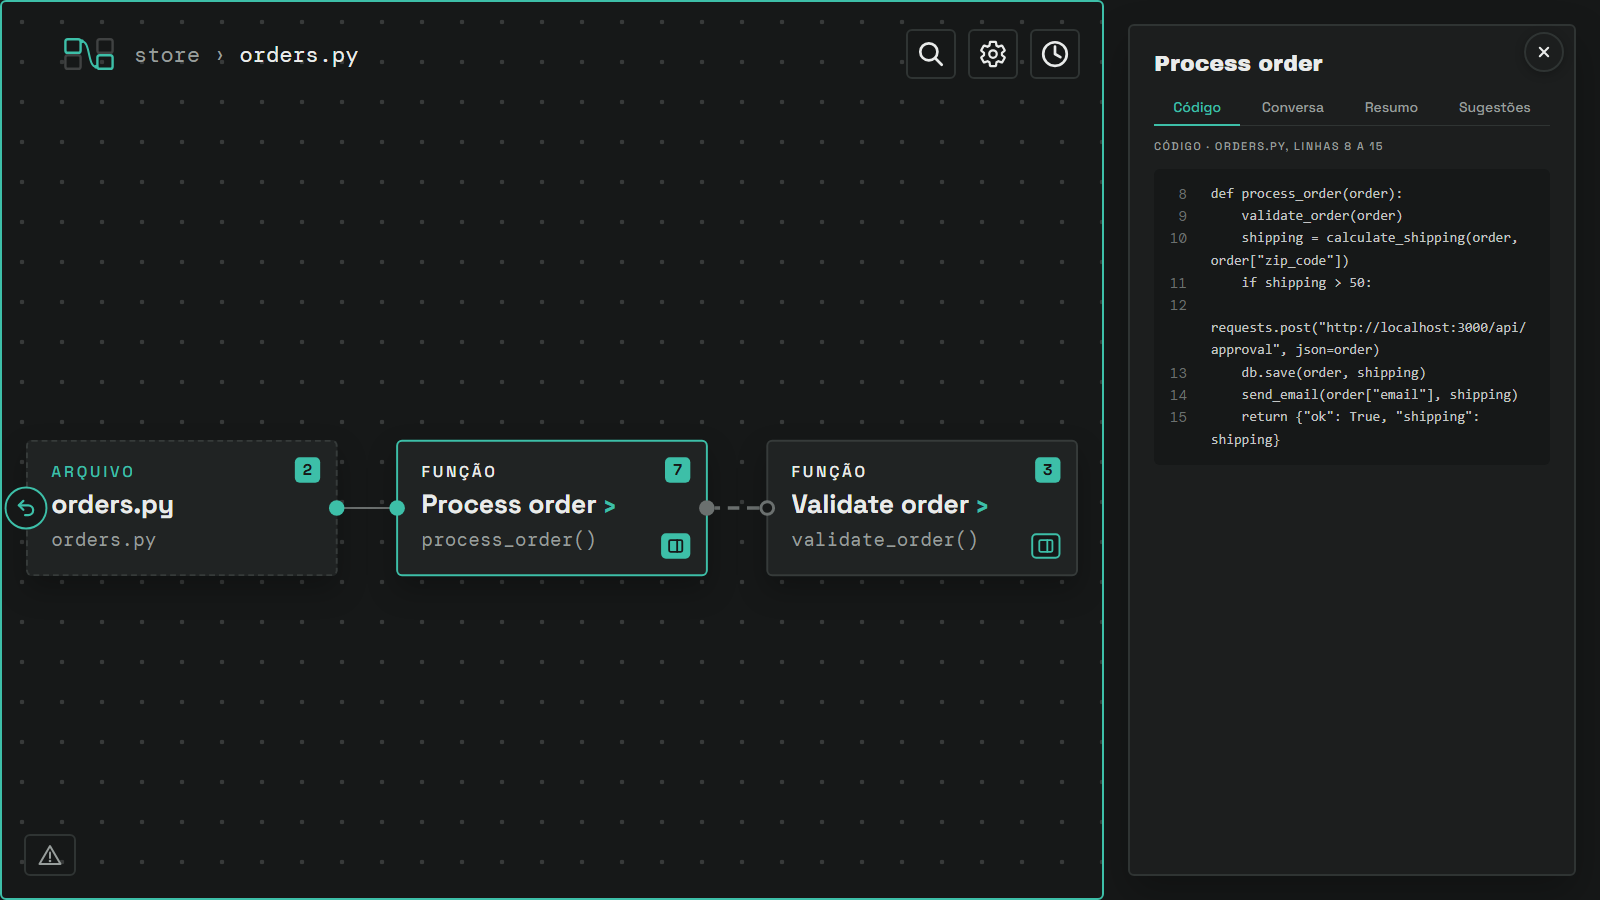Switch to the Conversa tab
1600x900 pixels.
tap(1292, 108)
